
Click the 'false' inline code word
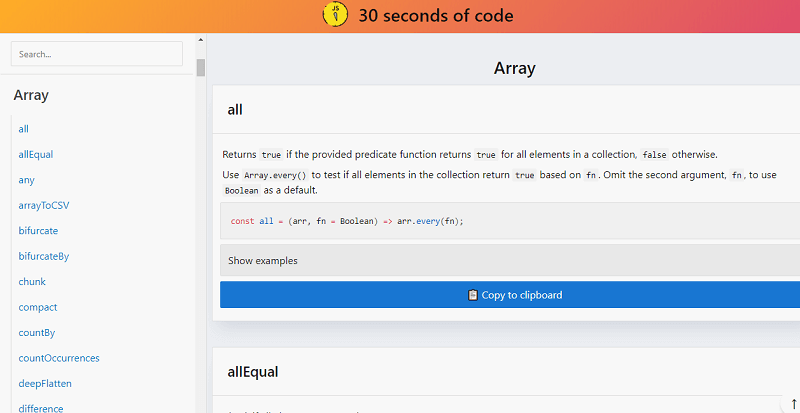tap(654, 155)
